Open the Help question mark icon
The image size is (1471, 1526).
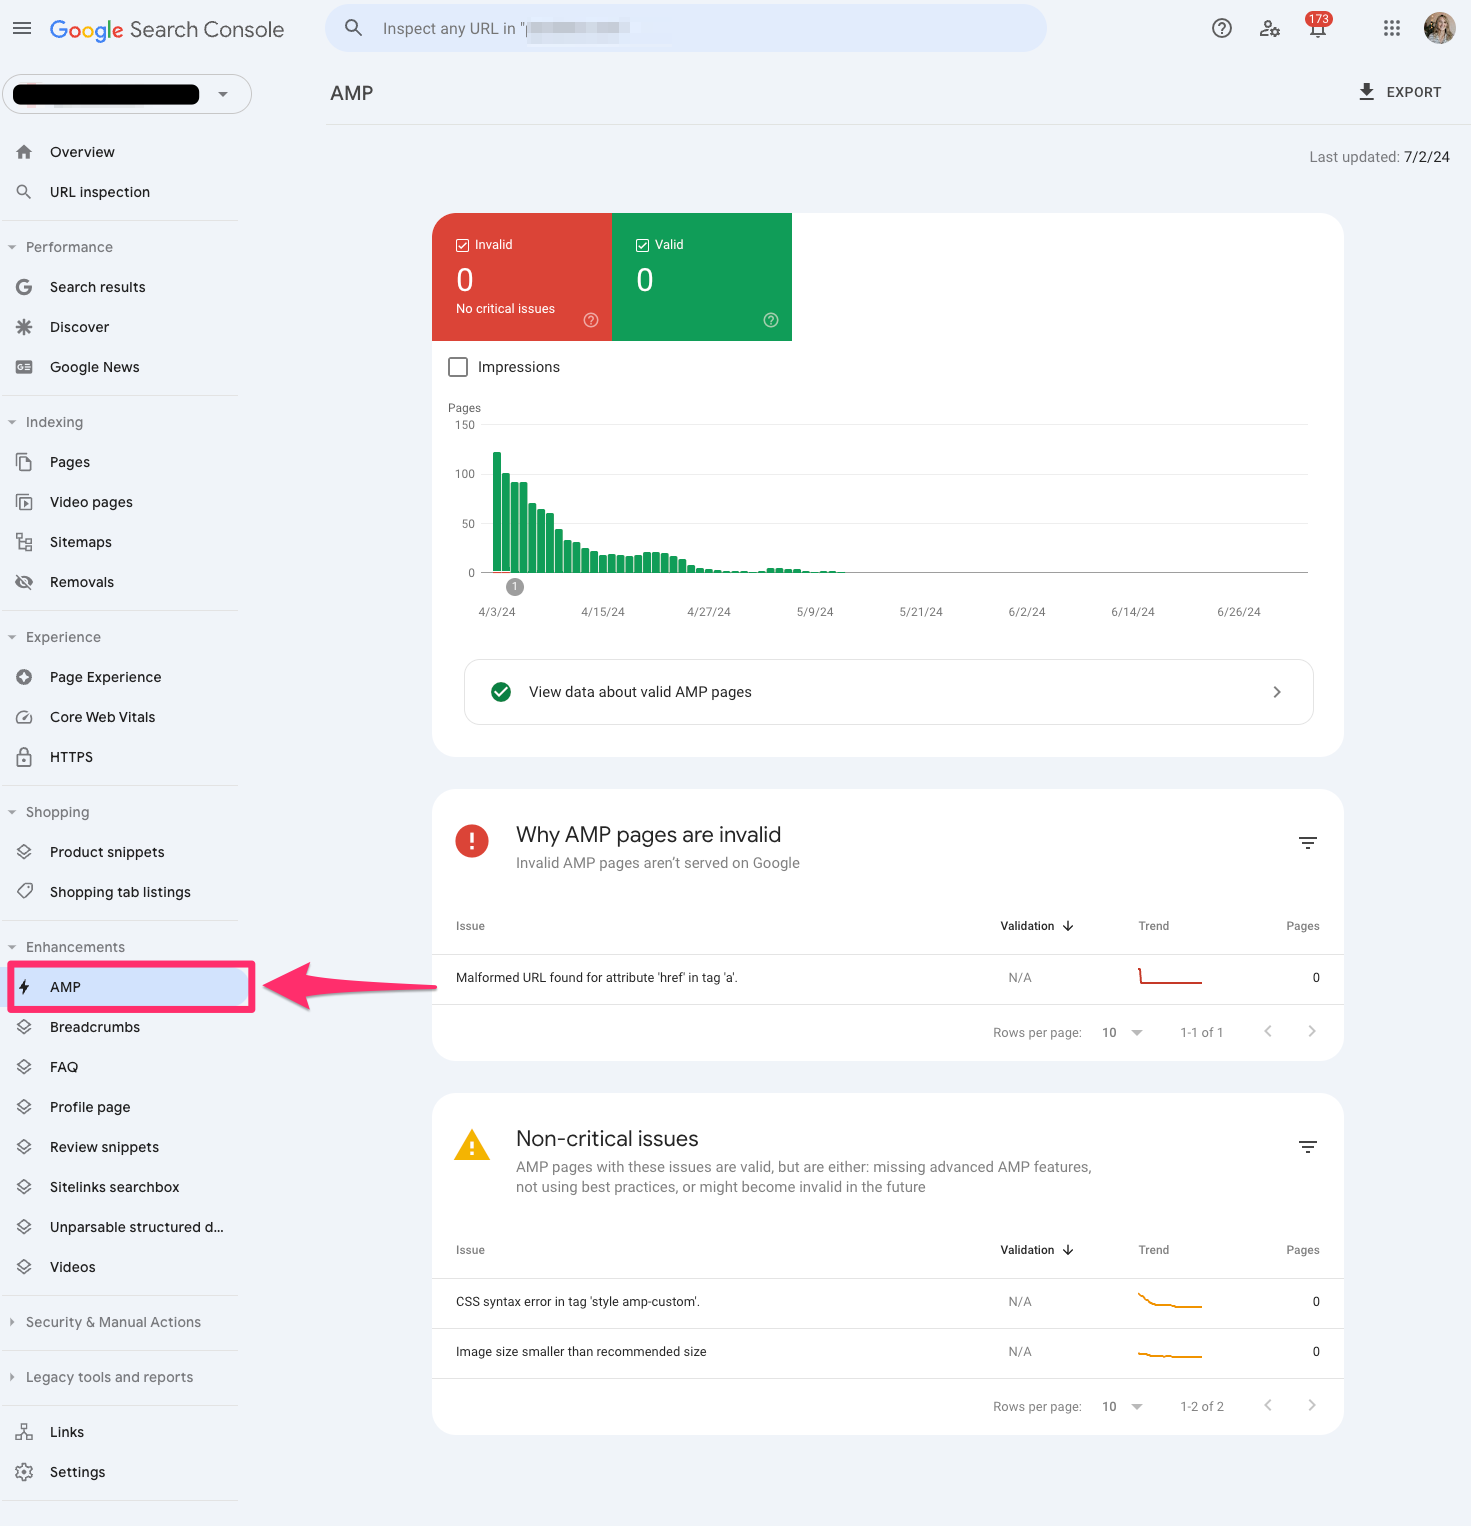[1222, 29]
